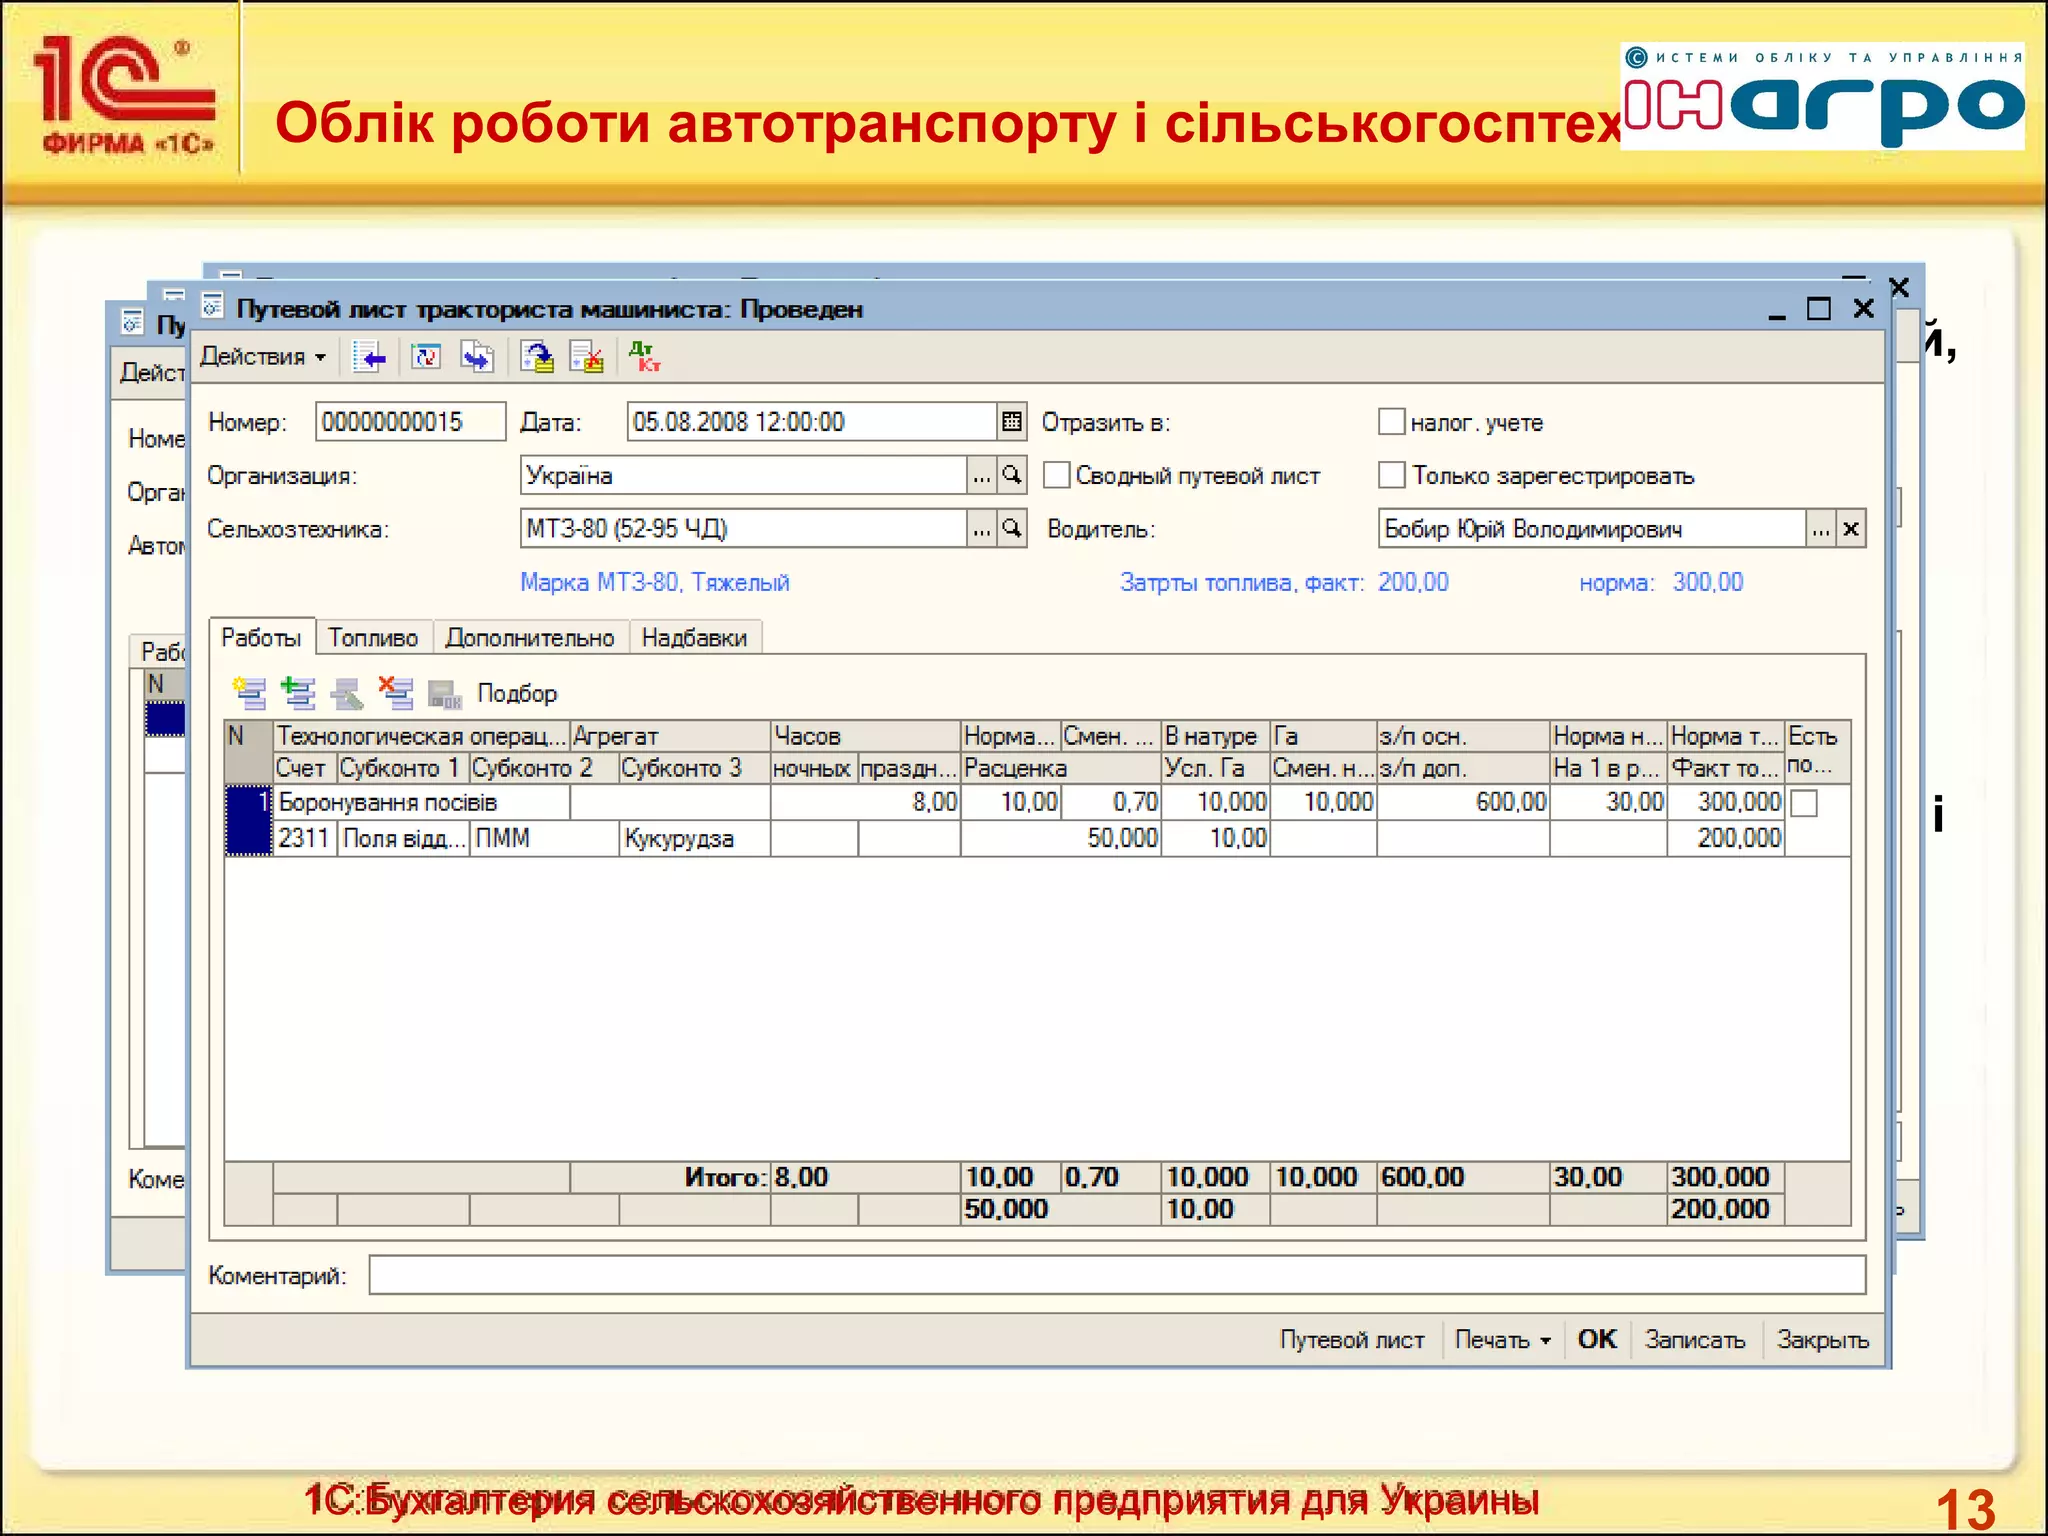Click ellipsis button for Сельхозтехника field
2048x1536 pixels.
pos(982,529)
